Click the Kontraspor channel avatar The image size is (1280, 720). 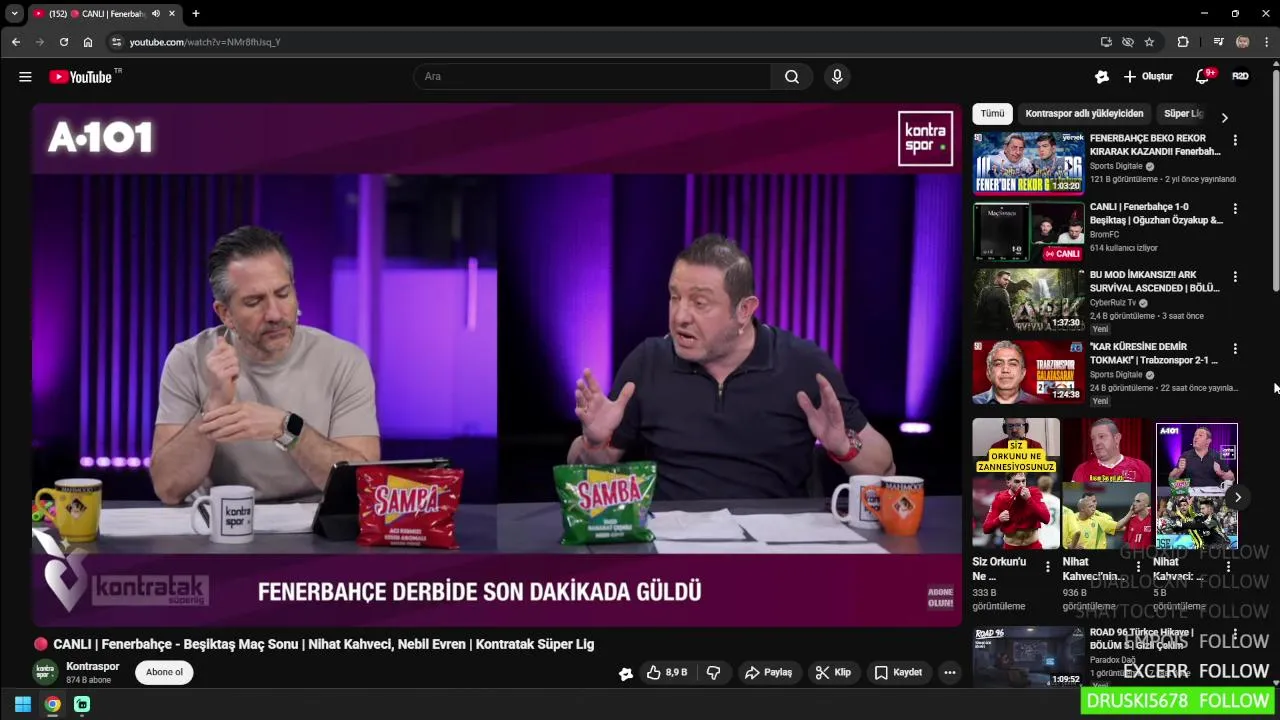[x=45, y=673]
